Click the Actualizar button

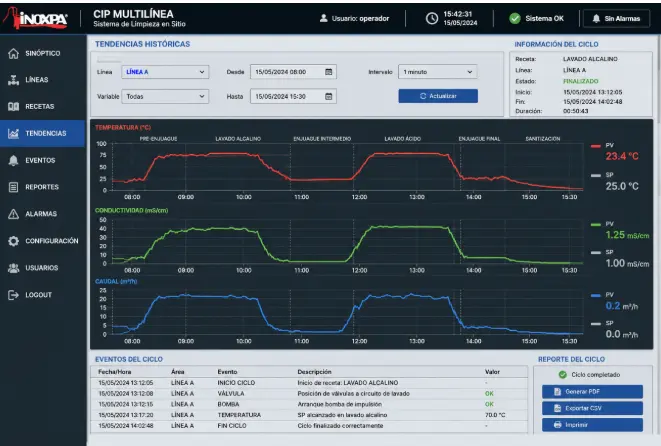[x=438, y=96]
